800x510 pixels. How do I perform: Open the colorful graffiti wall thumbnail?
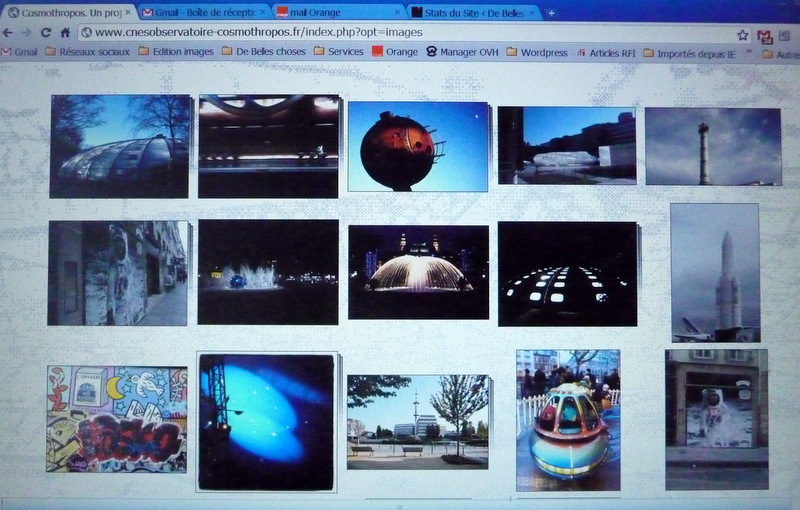pyautogui.click(x=117, y=418)
